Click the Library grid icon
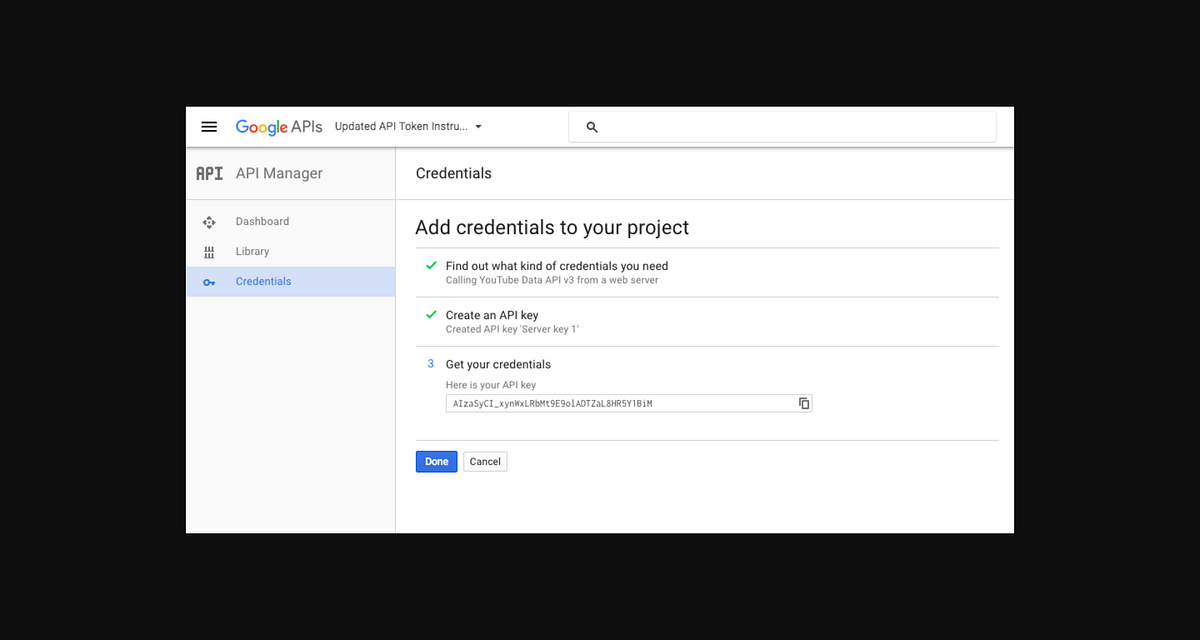This screenshot has width=1200, height=640. click(x=210, y=251)
